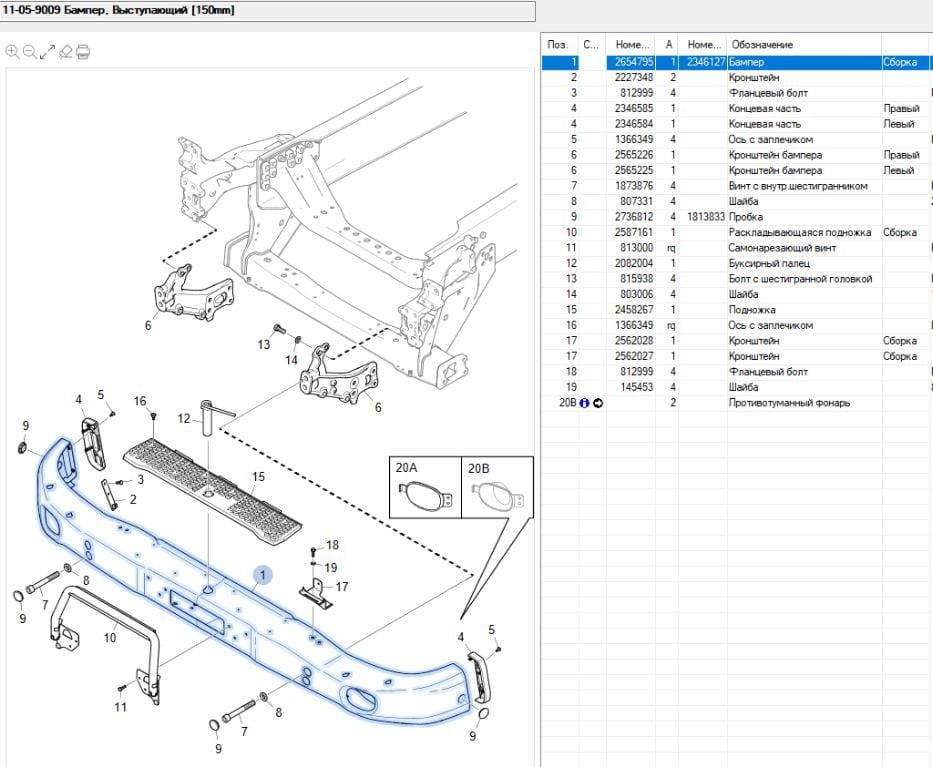Screen dimensions: 933x767
Task: Select the 'Буксирный палец' row
Action: point(768,263)
